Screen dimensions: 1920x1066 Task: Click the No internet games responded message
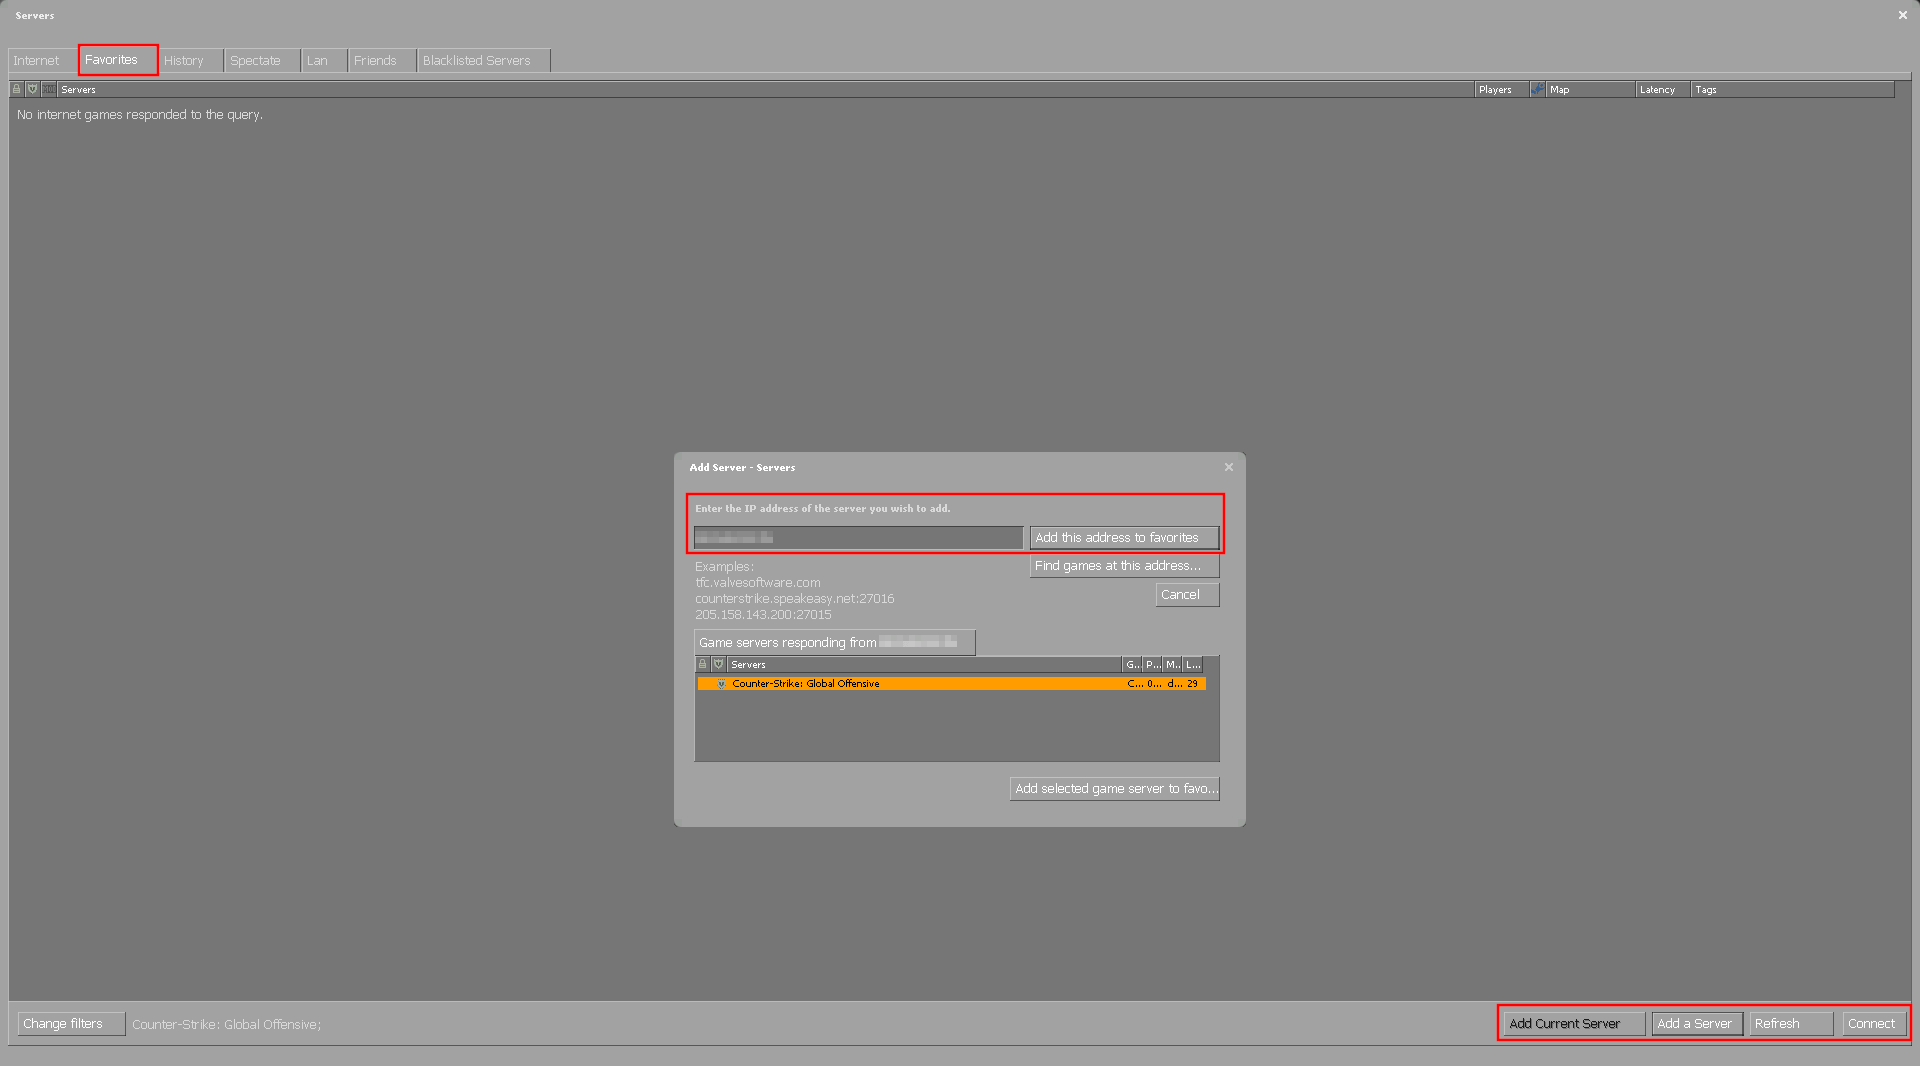(x=140, y=115)
